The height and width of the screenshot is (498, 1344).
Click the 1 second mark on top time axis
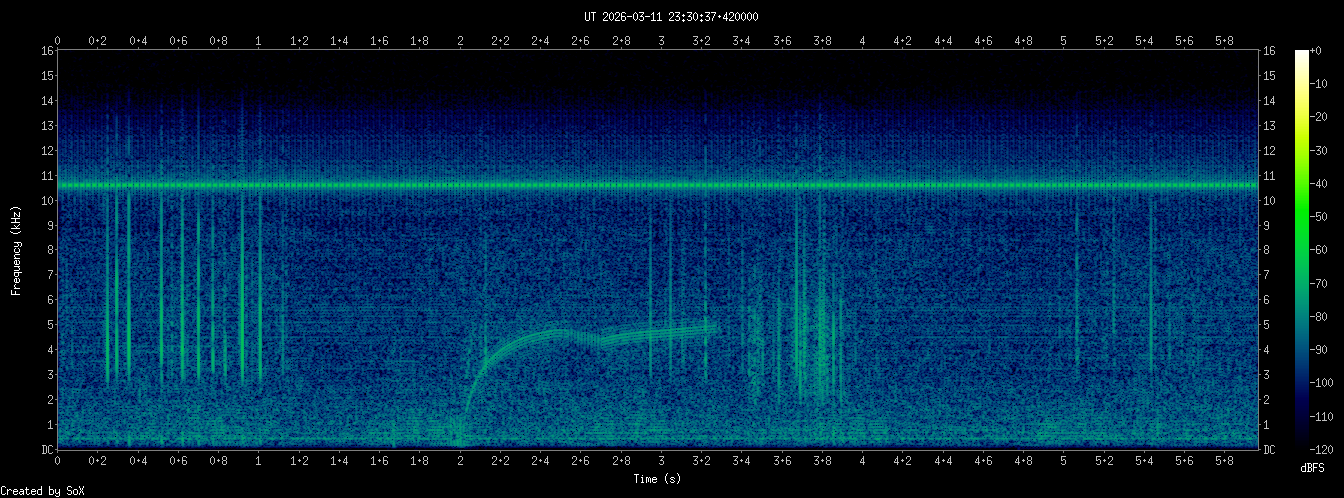click(259, 40)
